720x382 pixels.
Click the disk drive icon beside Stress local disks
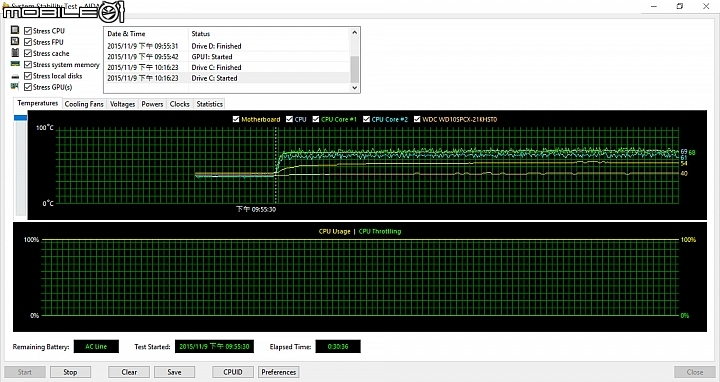click(15, 76)
